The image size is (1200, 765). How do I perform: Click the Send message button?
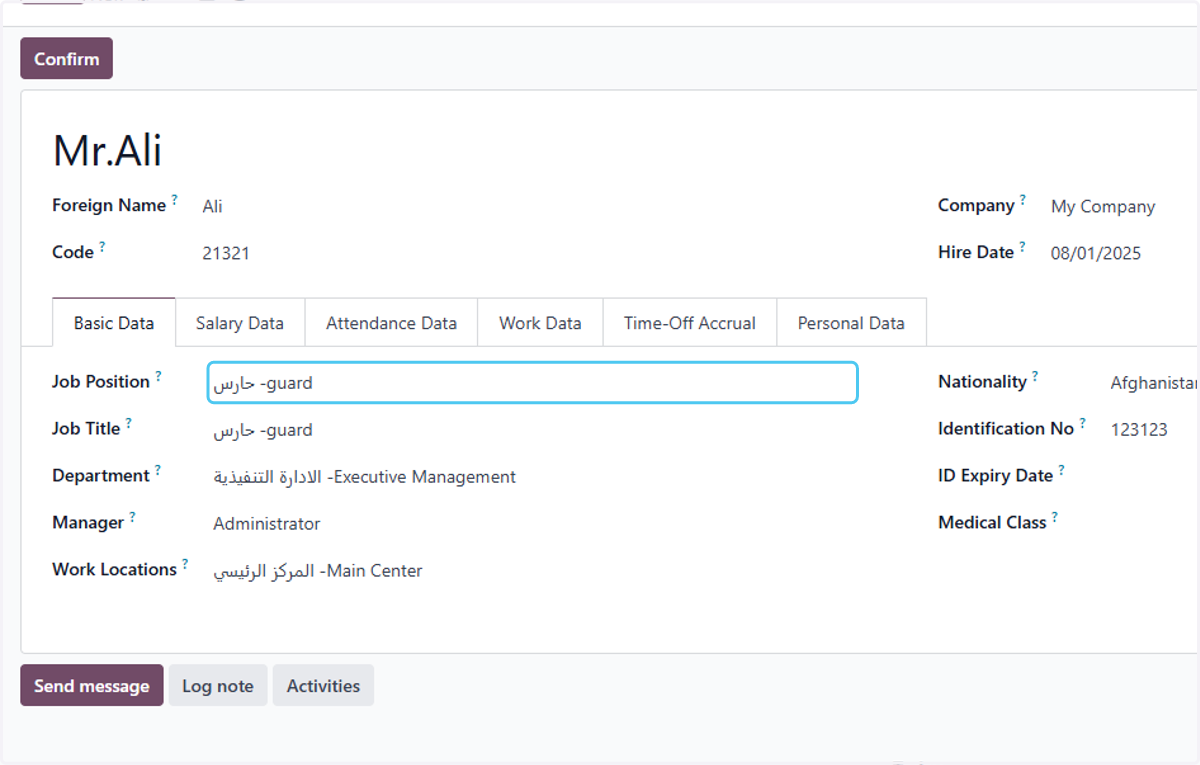92,686
